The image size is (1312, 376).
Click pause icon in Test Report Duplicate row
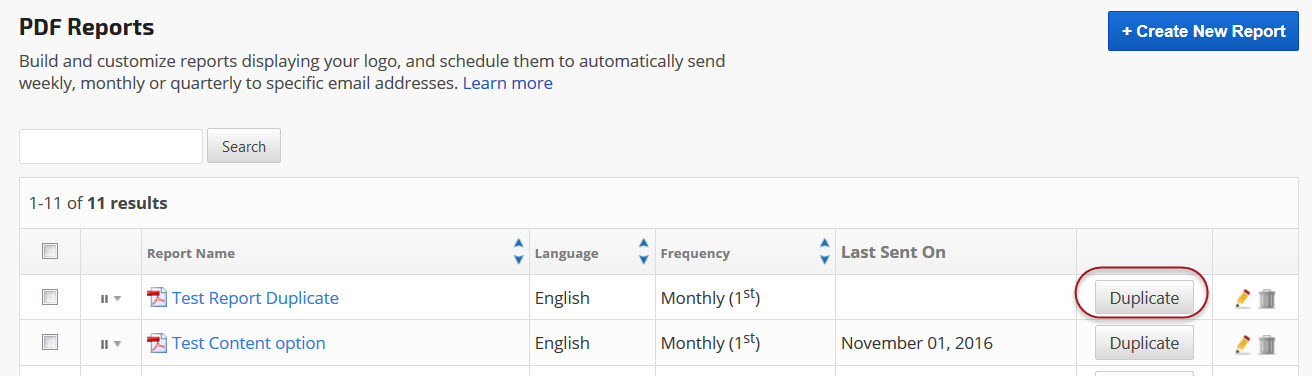[104, 298]
